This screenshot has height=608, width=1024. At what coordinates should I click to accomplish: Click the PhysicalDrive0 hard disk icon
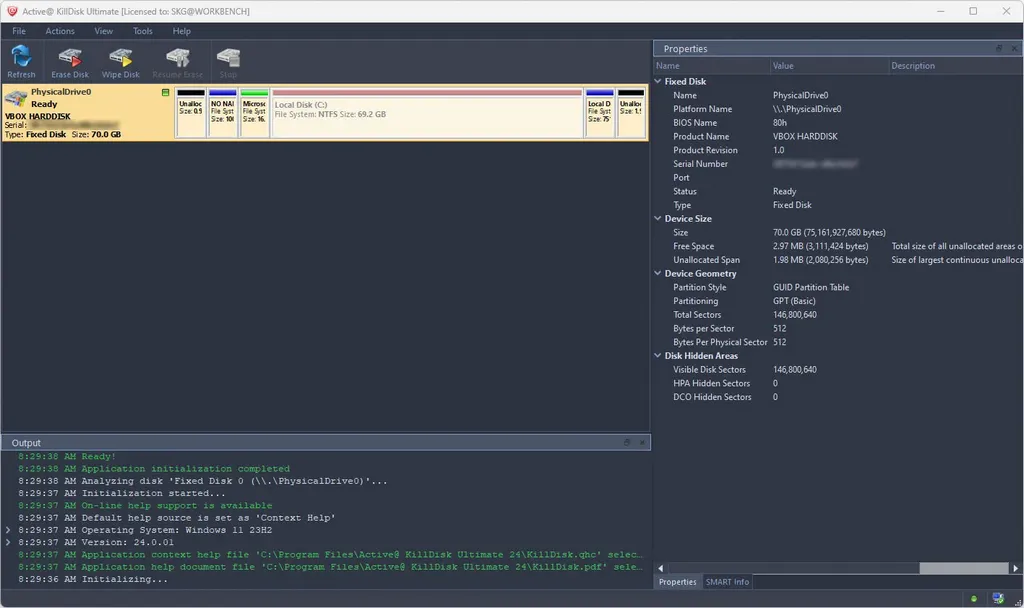pyautogui.click(x=16, y=99)
